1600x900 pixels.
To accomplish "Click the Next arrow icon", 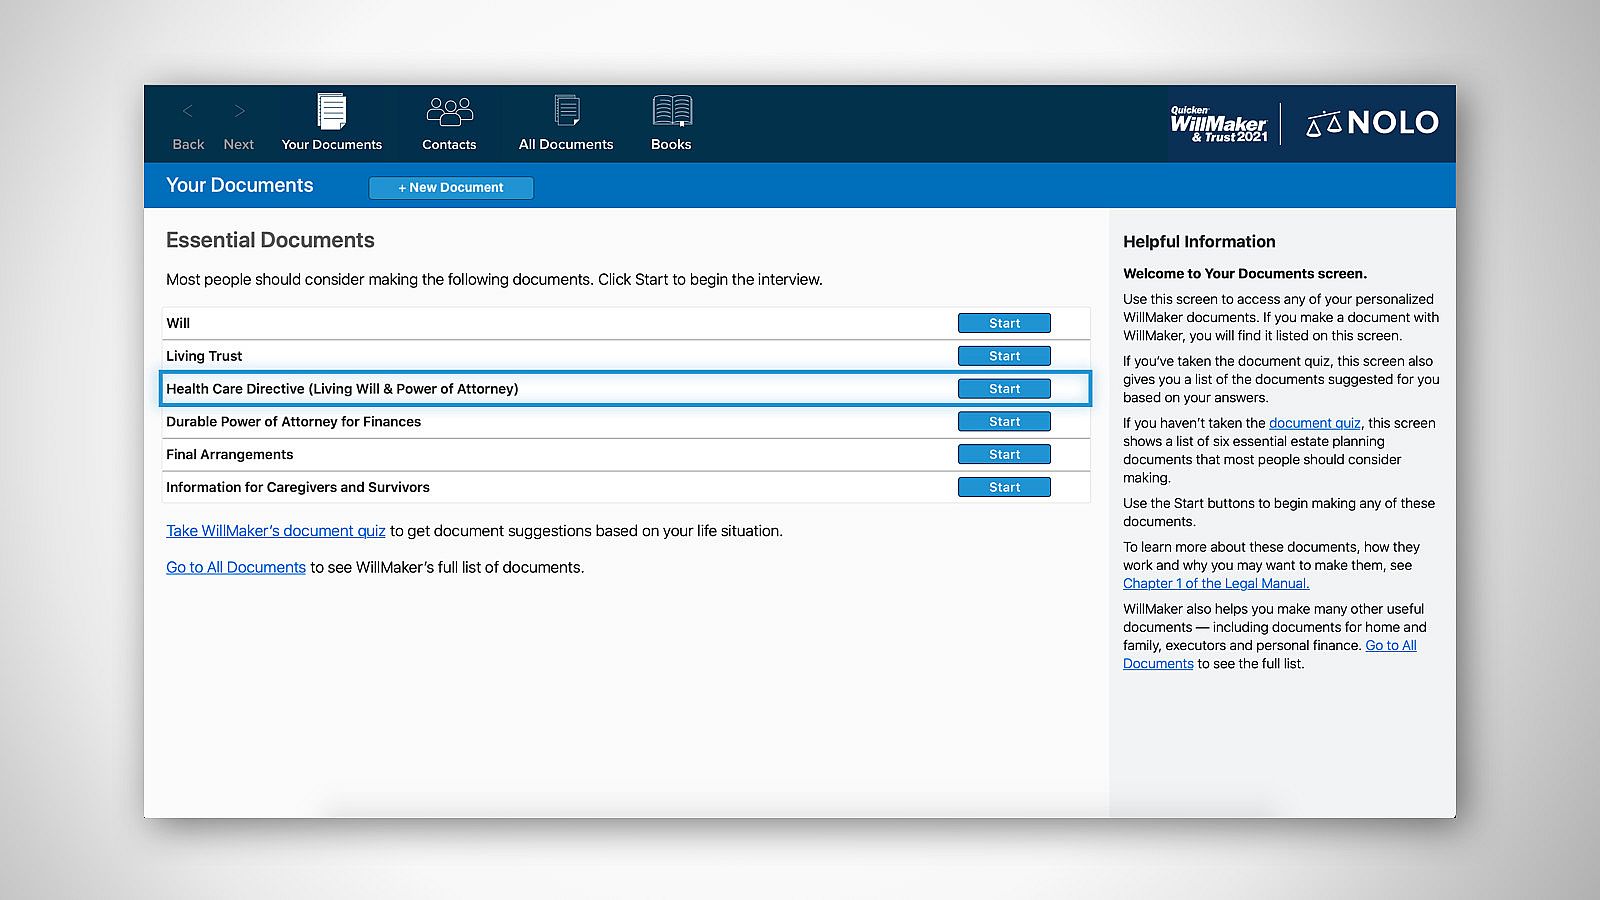I will tap(239, 111).
